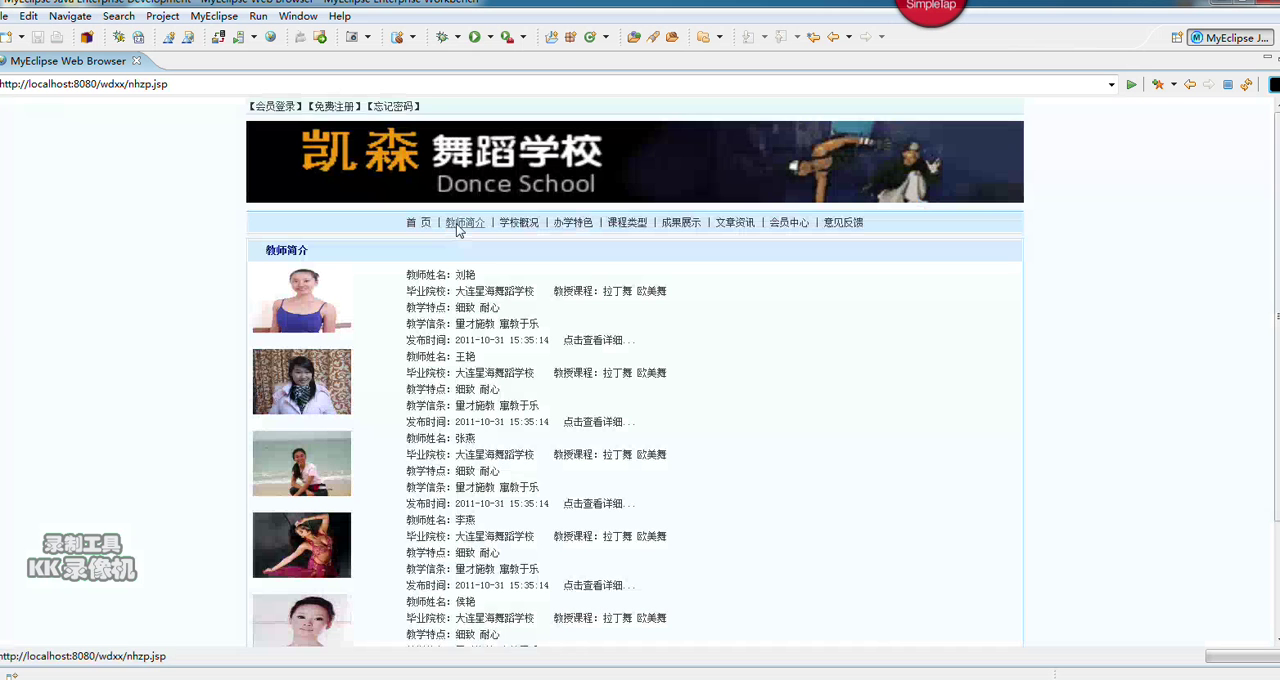This screenshot has height=680, width=1280.
Task: Click 点击查看详细 for teacher 刘艳
Action: click(x=599, y=340)
